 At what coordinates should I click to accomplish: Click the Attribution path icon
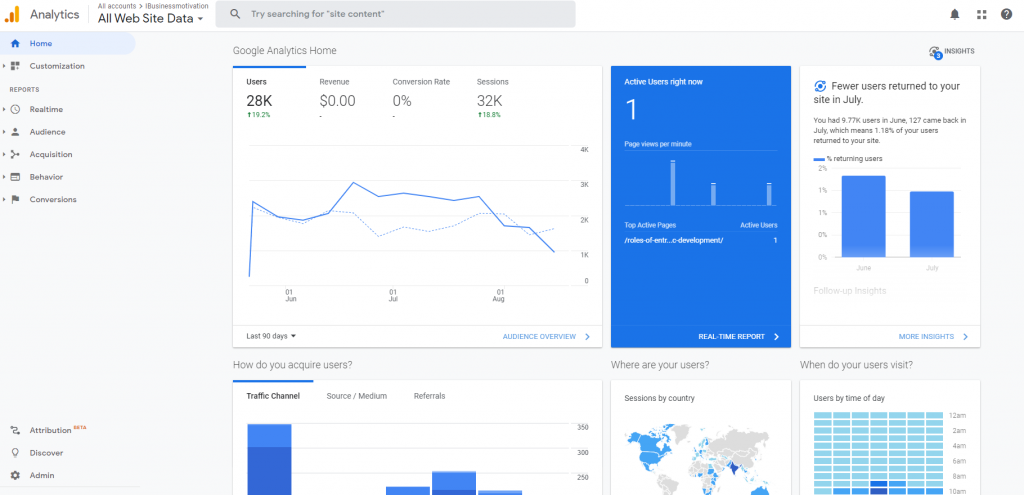(16, 430)
